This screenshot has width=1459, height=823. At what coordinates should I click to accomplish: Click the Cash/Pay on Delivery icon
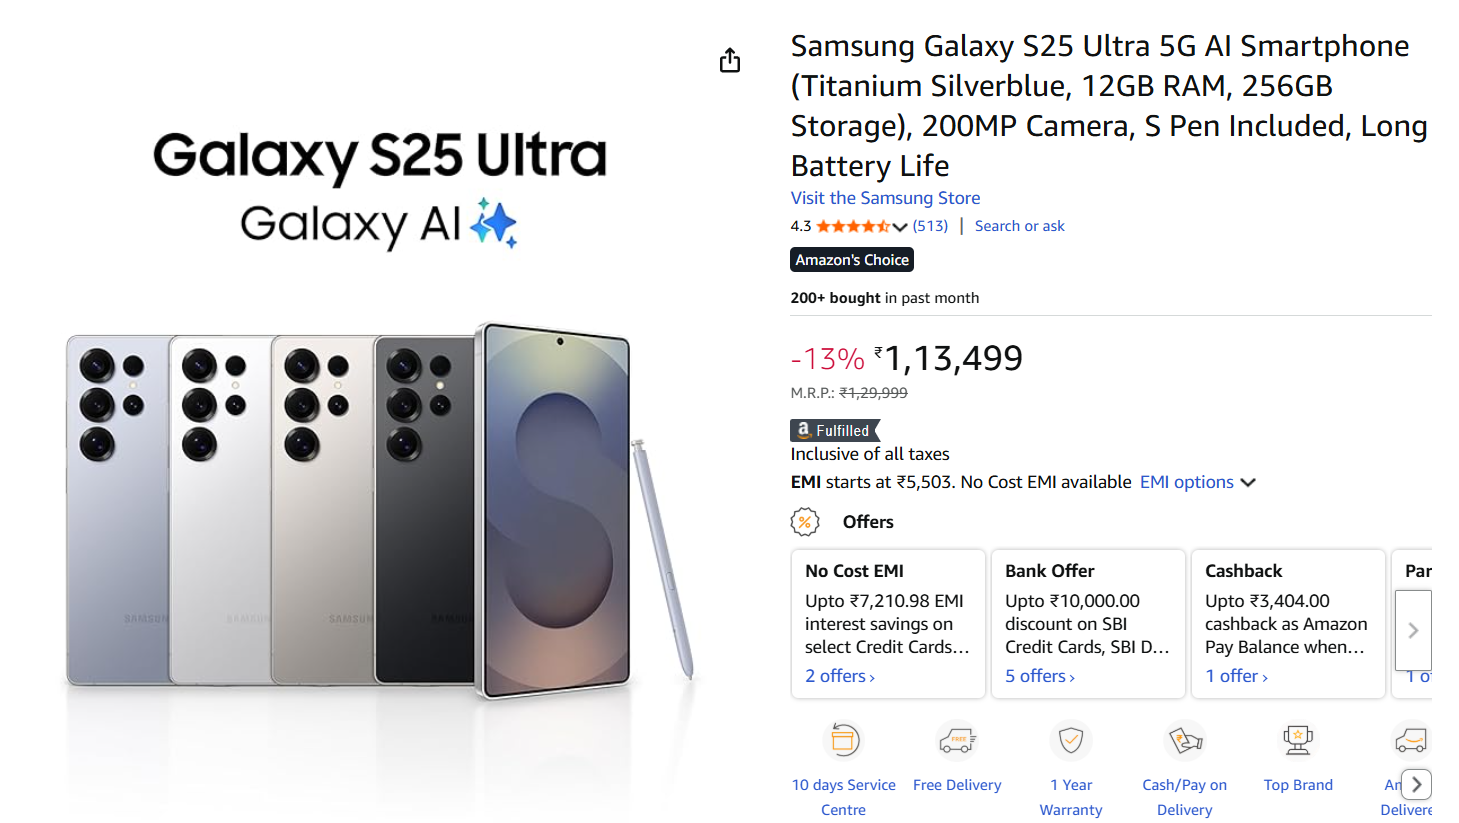(x=1185, y=741)
